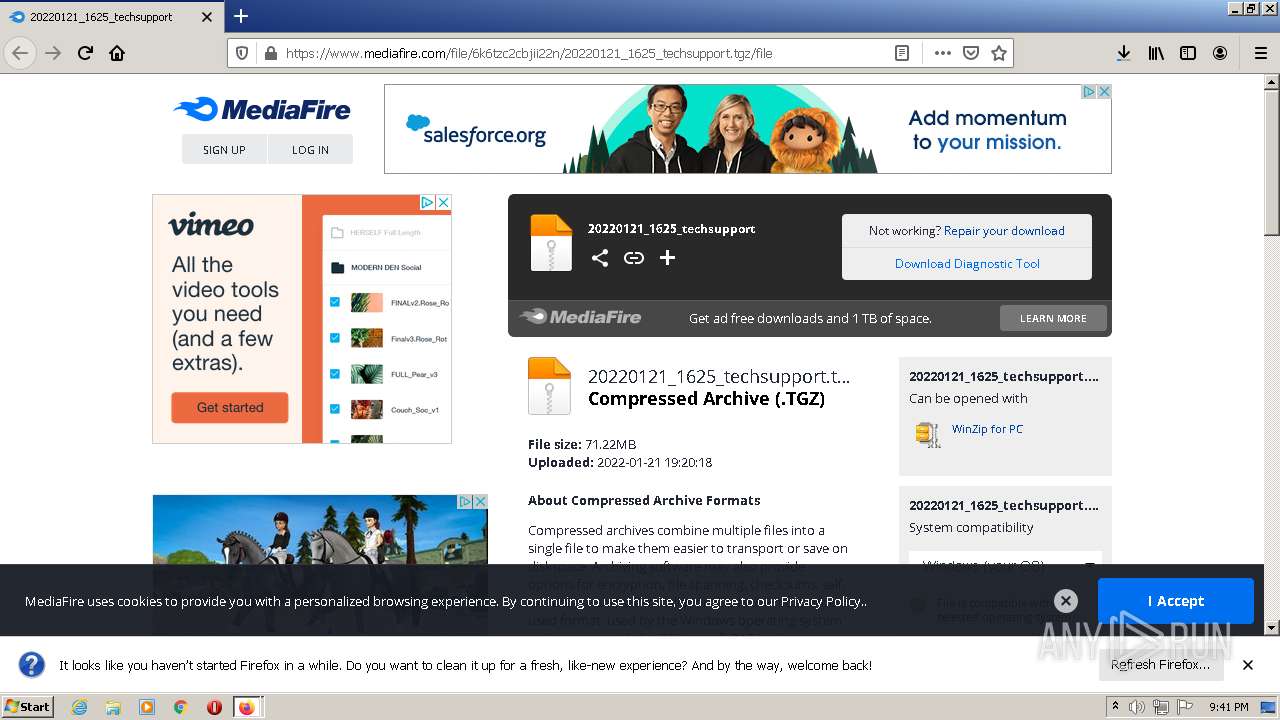The width and height of the screenshot is (1280, 720).
Task: Close the horse game ad
Action: coord(480,501)
